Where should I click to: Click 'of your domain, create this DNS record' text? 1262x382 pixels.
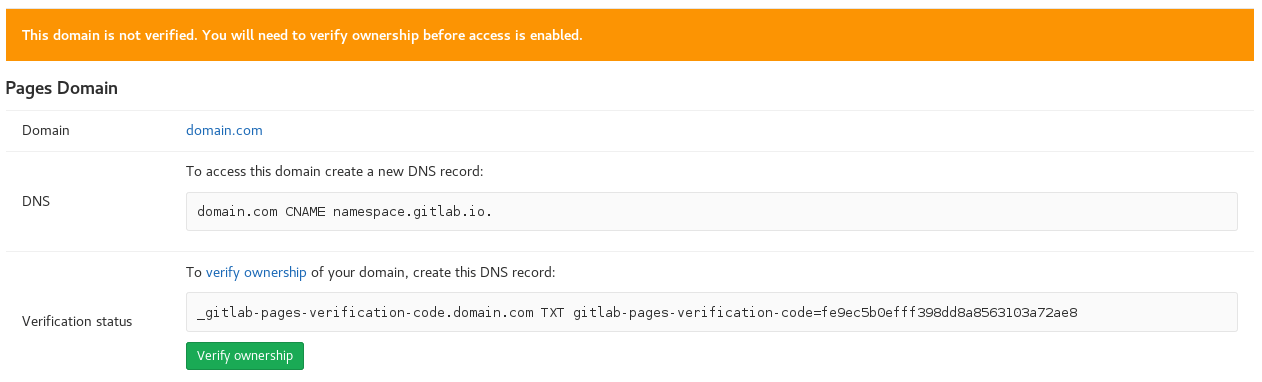(433, 272)
